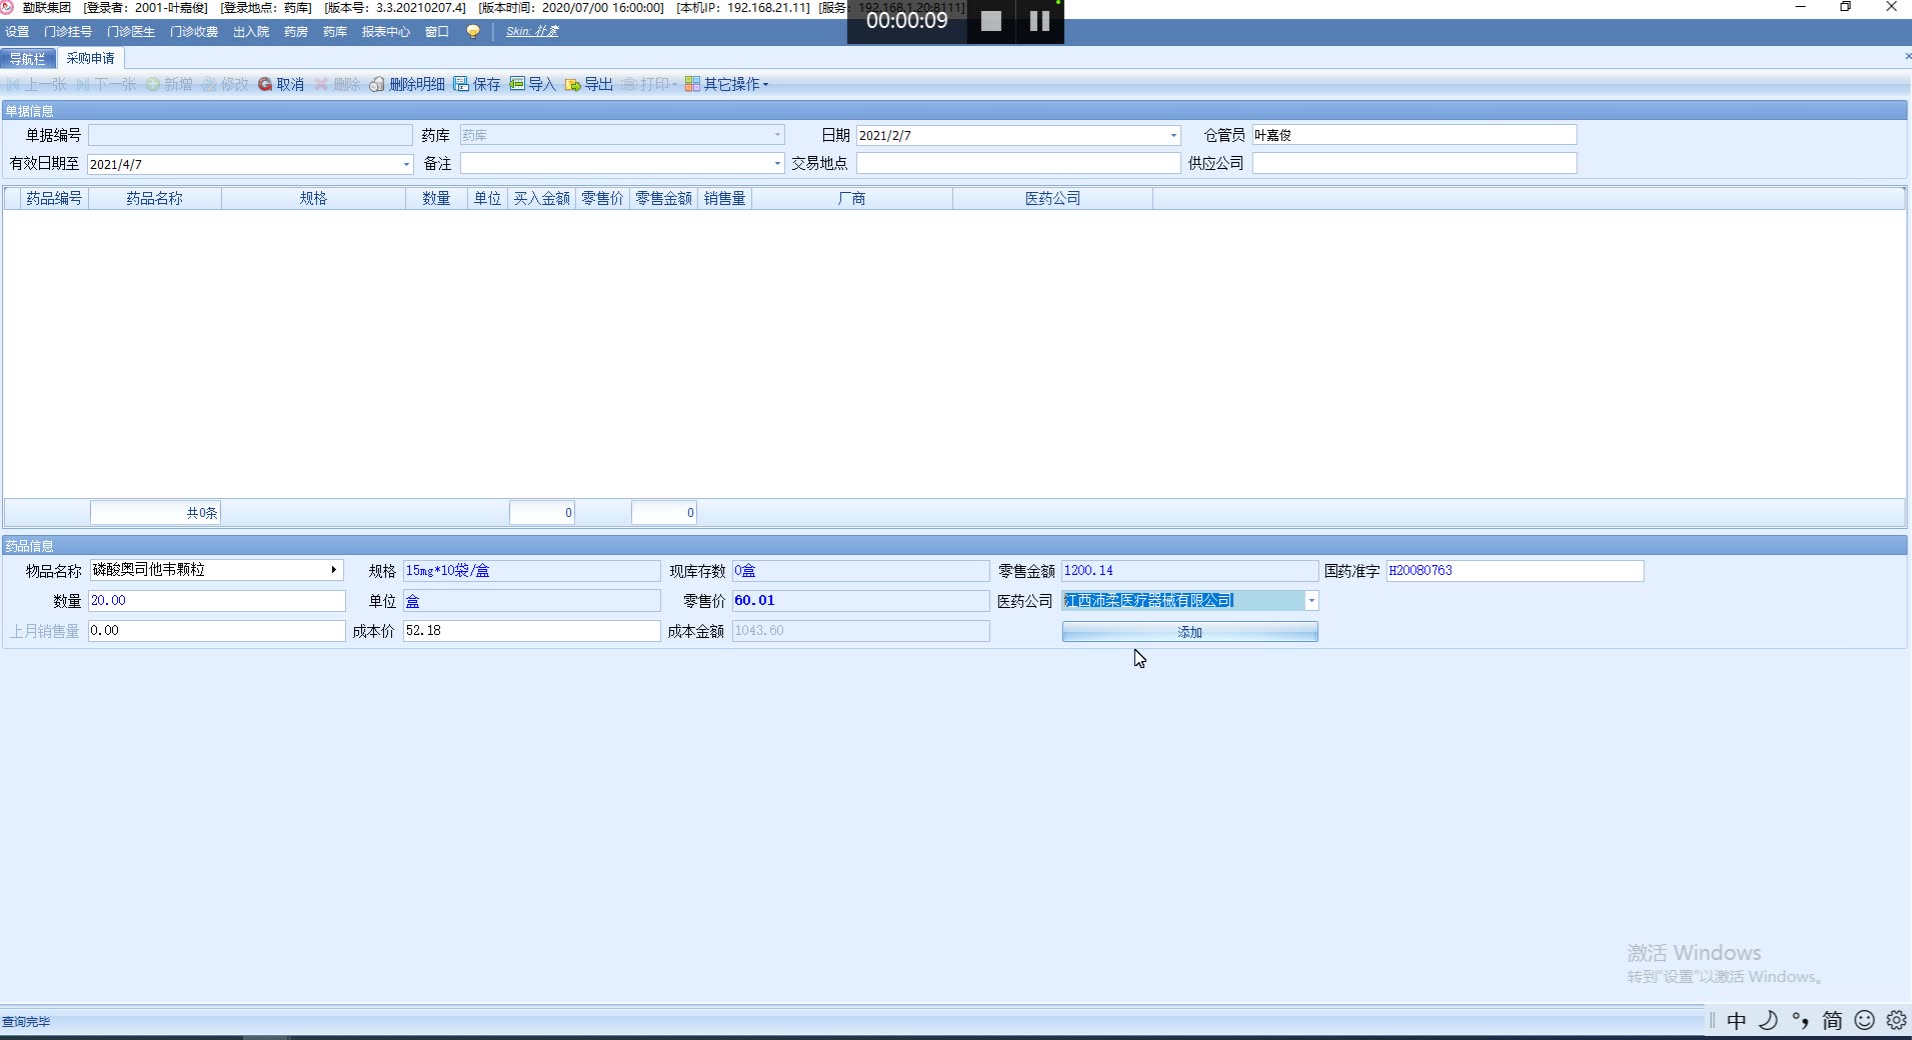The width and height of the screenshot is (1912, 1040).
Task: Open the 门诊收费 menu
Action: coord(194,32)
